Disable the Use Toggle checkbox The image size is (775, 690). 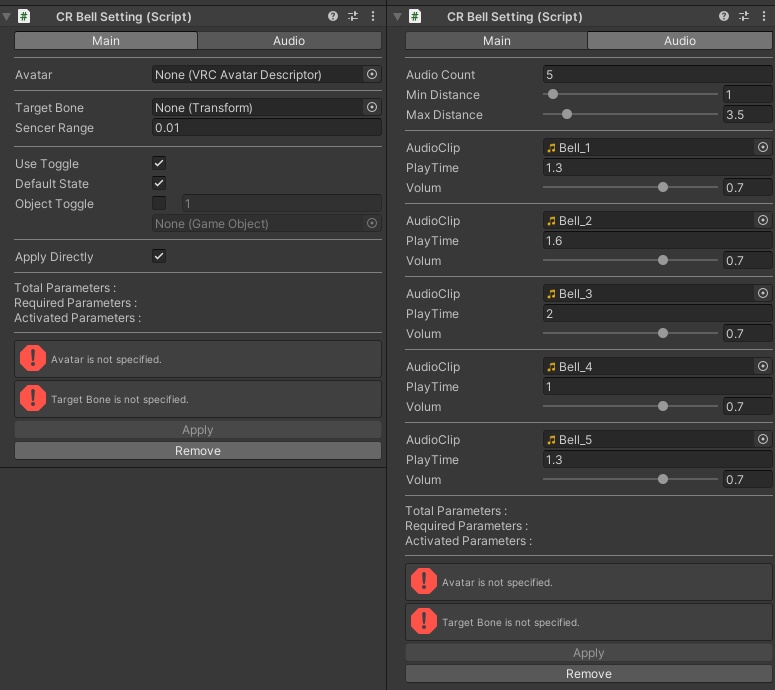tap(159, 163)
